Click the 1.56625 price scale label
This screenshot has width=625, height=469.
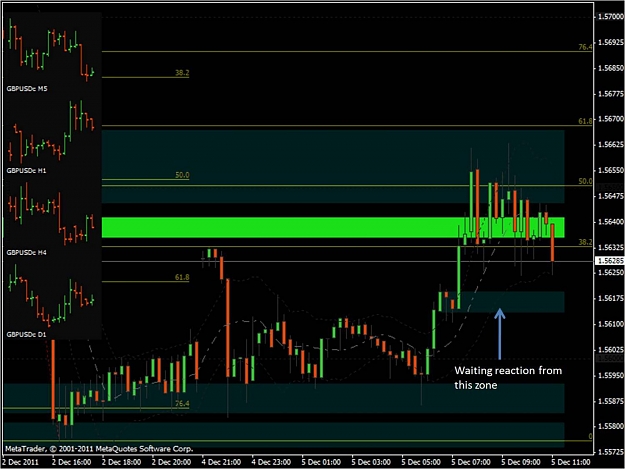[611, 144]
